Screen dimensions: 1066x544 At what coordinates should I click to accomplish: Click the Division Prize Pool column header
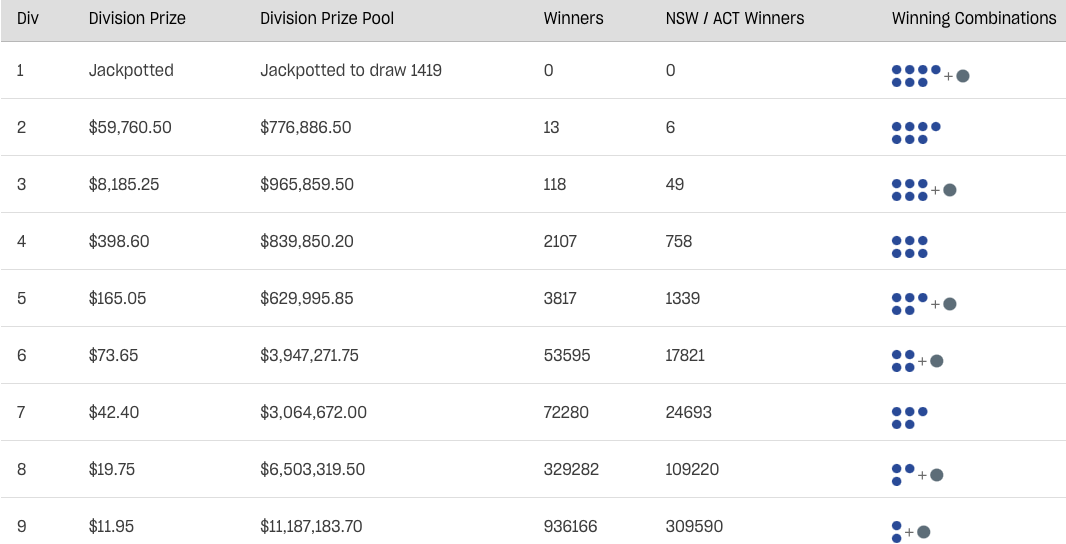[x=327, y=18]
